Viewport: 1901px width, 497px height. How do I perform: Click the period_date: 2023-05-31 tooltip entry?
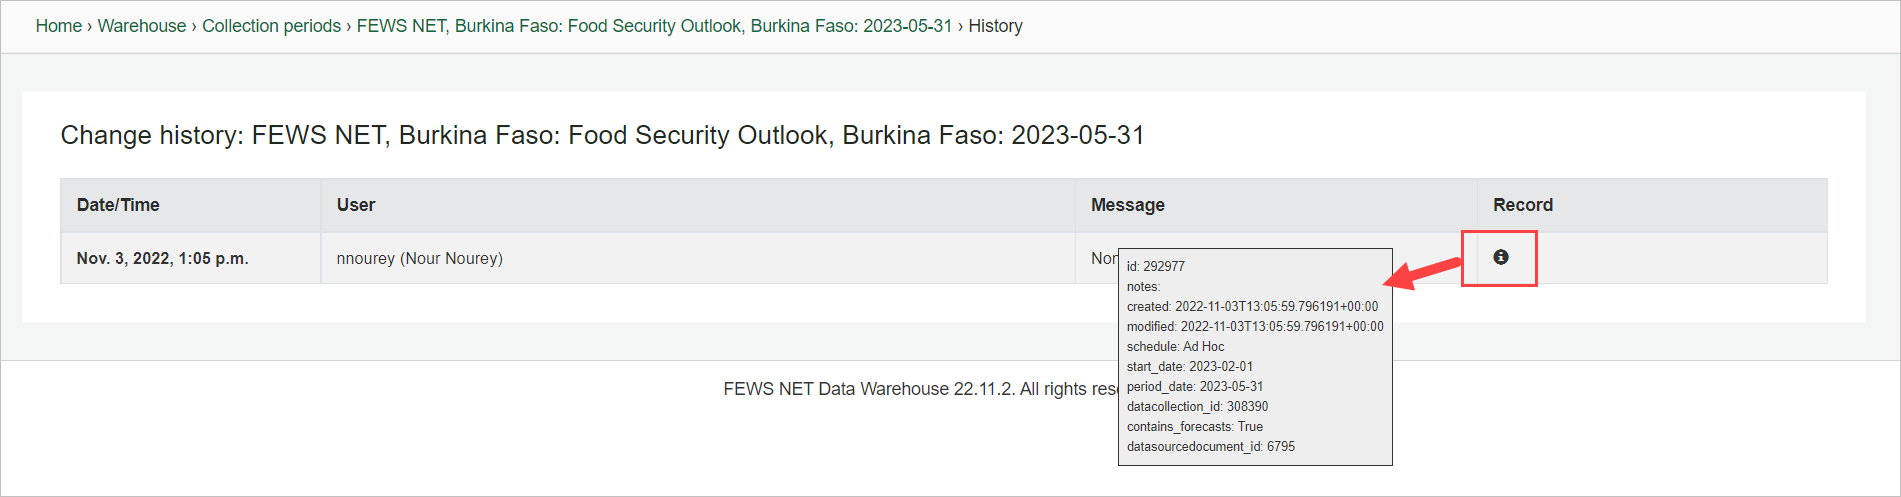pos(1194,387)
